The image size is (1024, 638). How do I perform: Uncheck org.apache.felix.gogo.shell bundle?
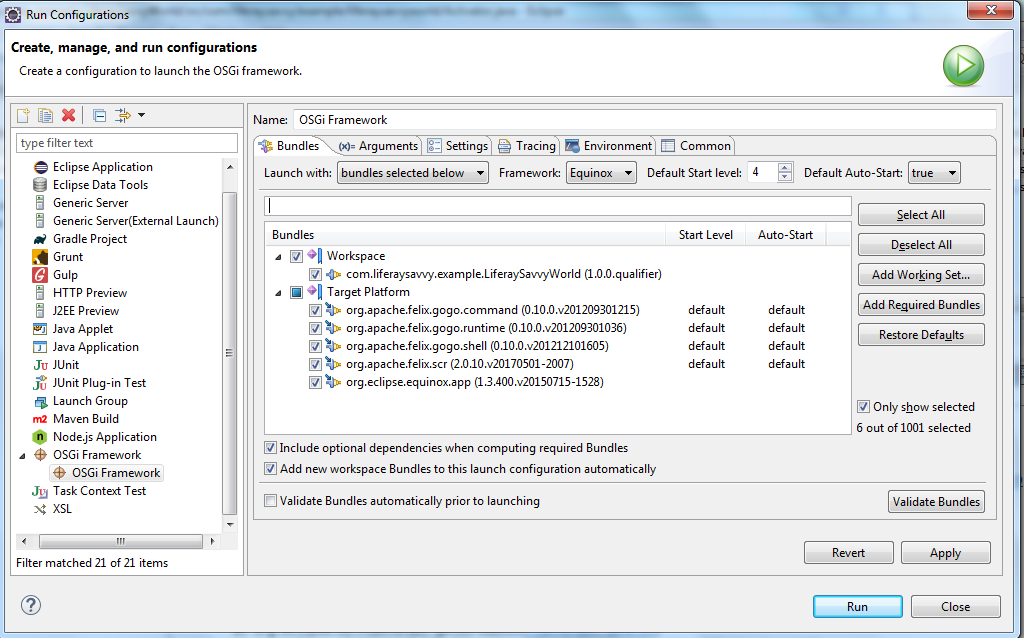[315, 346]
